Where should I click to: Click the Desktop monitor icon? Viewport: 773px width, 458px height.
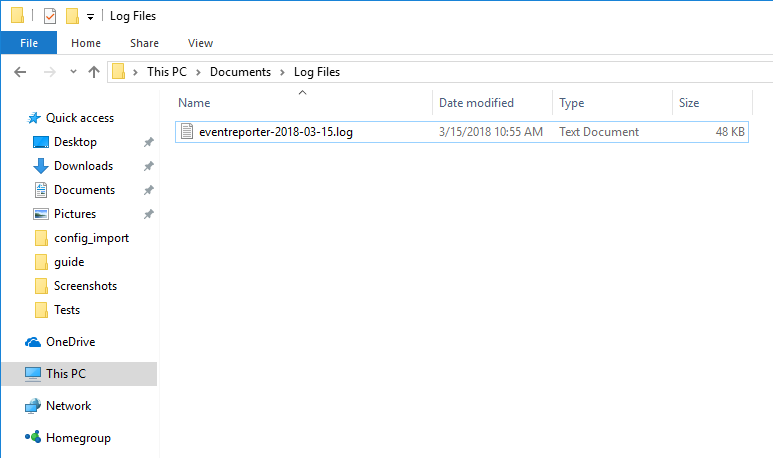[41, 142]
